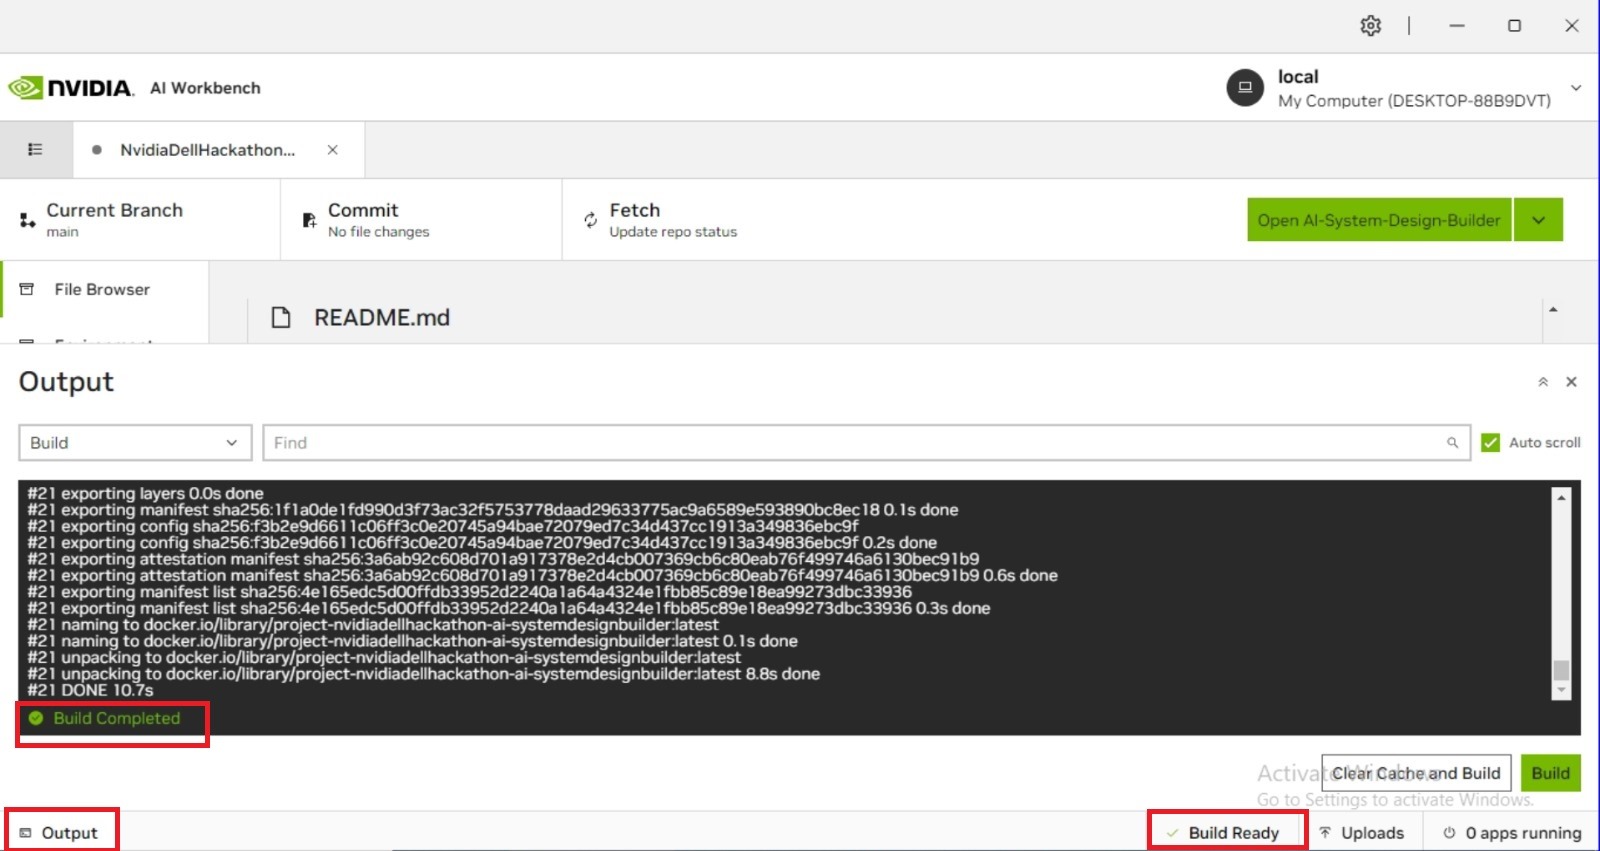Open the settings gear icon
Screen dimensions: 1600x851
click(x=1370, y=26)
